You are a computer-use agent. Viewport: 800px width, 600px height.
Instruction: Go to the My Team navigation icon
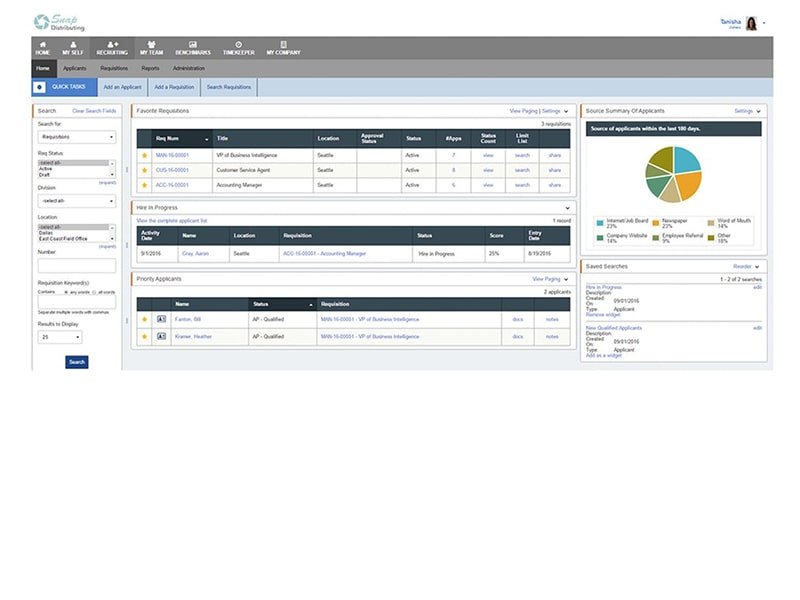coord(151,45)
